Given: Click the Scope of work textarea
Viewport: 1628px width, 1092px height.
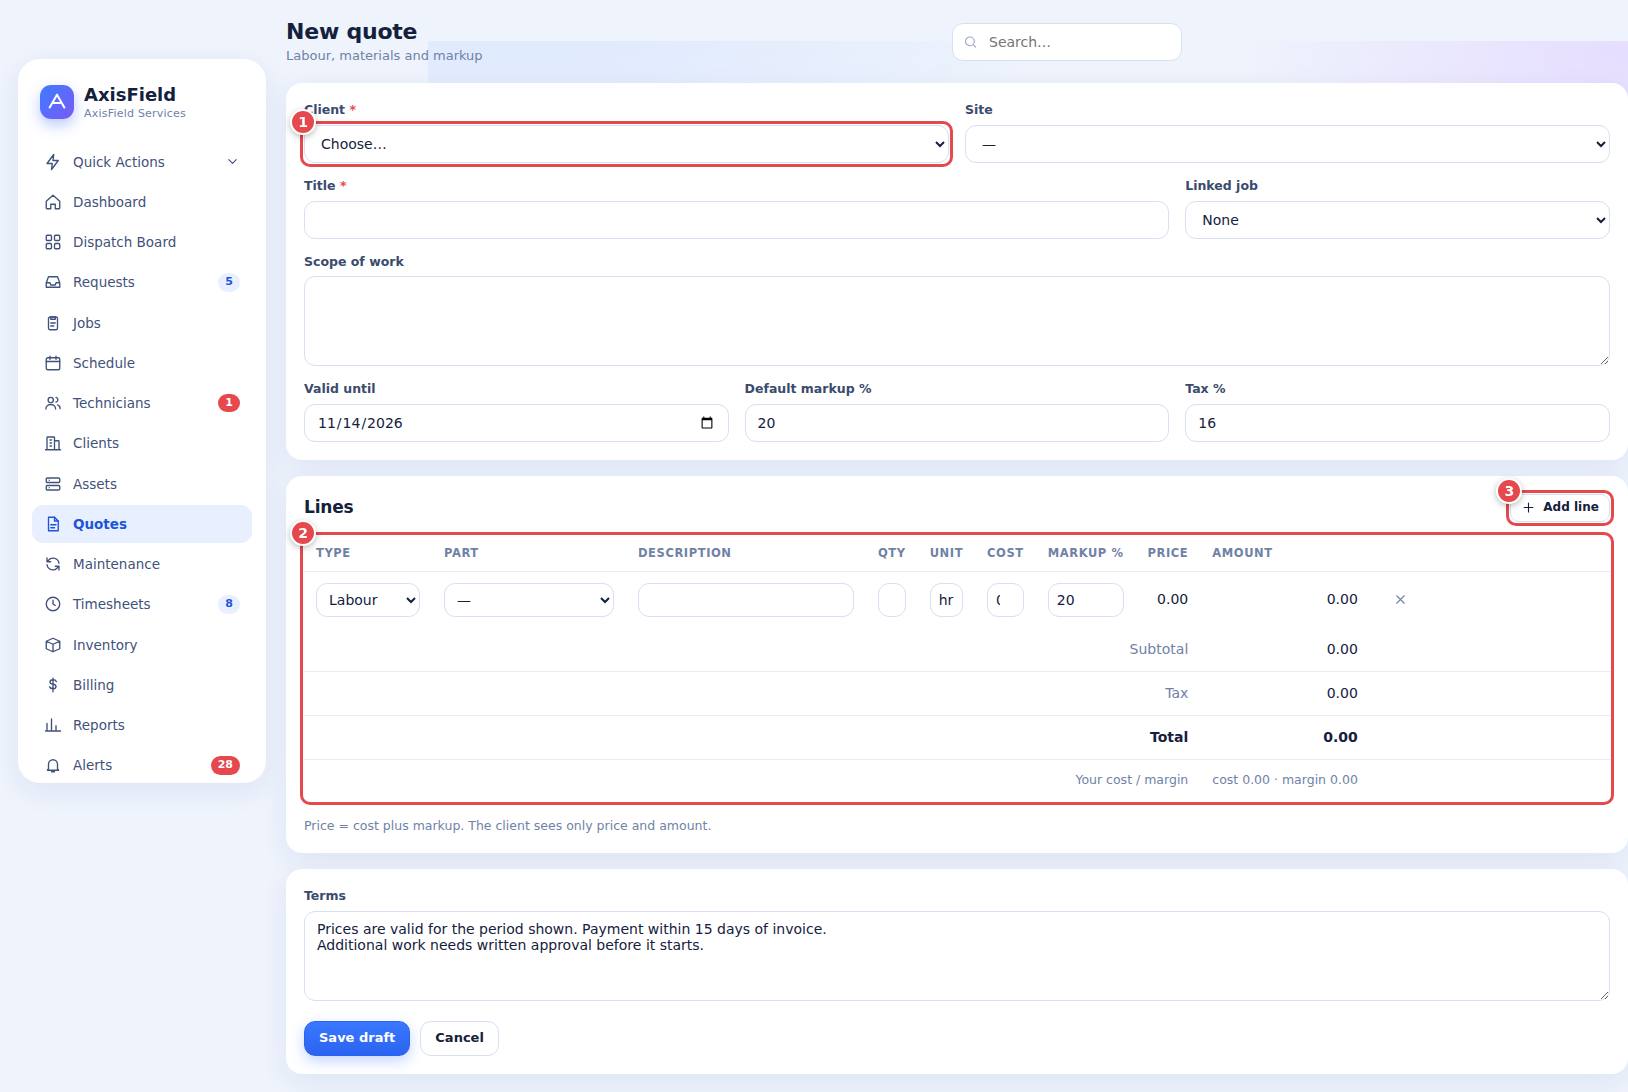Looking at the screenshot, I should click(x=957, y=321).
